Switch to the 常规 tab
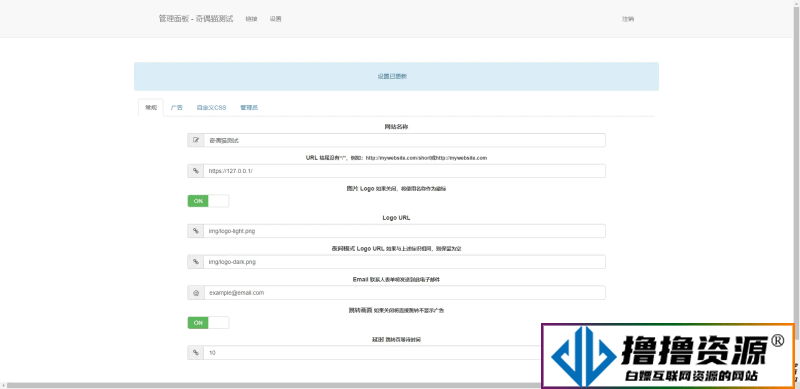Screen dimensions: 800x389 [x=151, y=108]
